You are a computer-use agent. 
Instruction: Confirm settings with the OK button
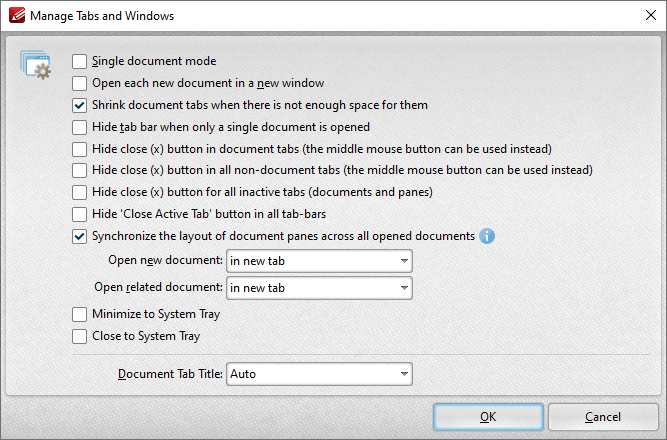pyautogui.click(x=488, y=417)
